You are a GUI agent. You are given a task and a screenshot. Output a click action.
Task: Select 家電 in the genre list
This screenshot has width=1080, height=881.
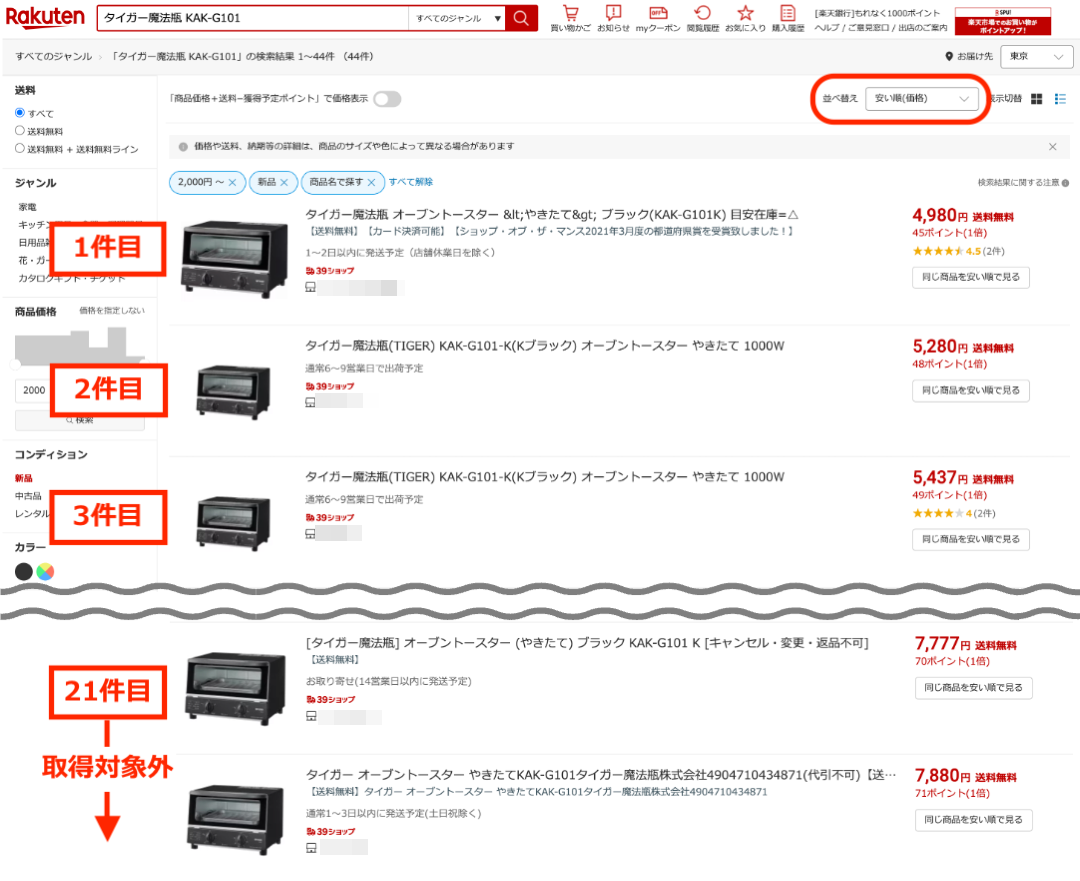point(28,206)
